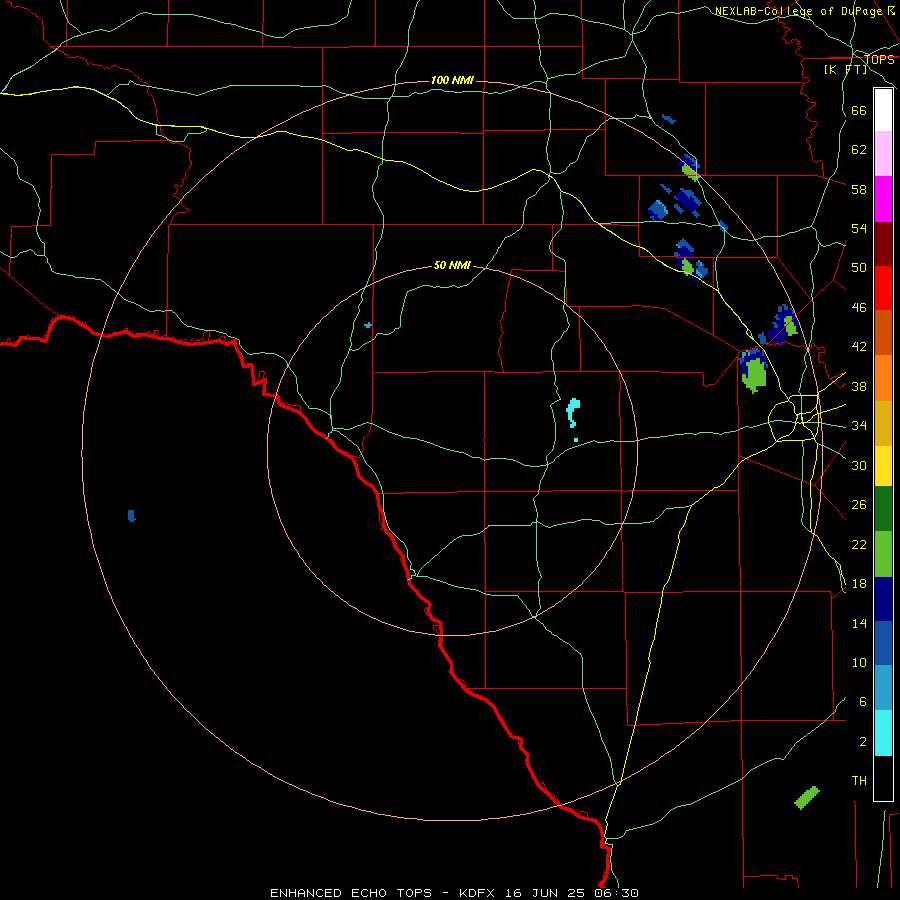This screenshot has width=900, height=900.
Task: Select the light green legend swatch near 22
Action: click(x=883, y=554)
